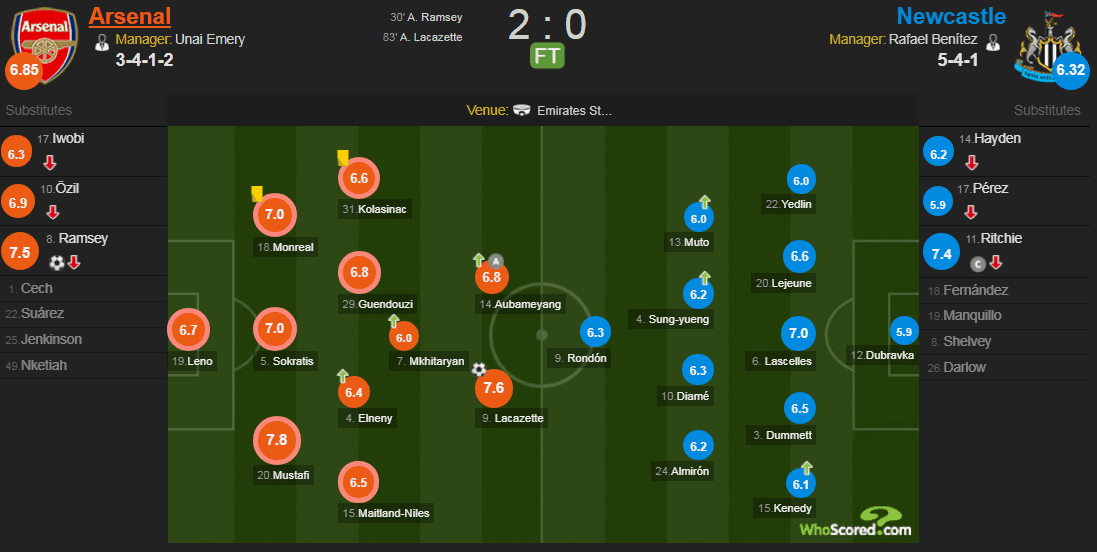Click the green FT status badge
This screenshot has height=552, width=1097.
tap(547, 56)
